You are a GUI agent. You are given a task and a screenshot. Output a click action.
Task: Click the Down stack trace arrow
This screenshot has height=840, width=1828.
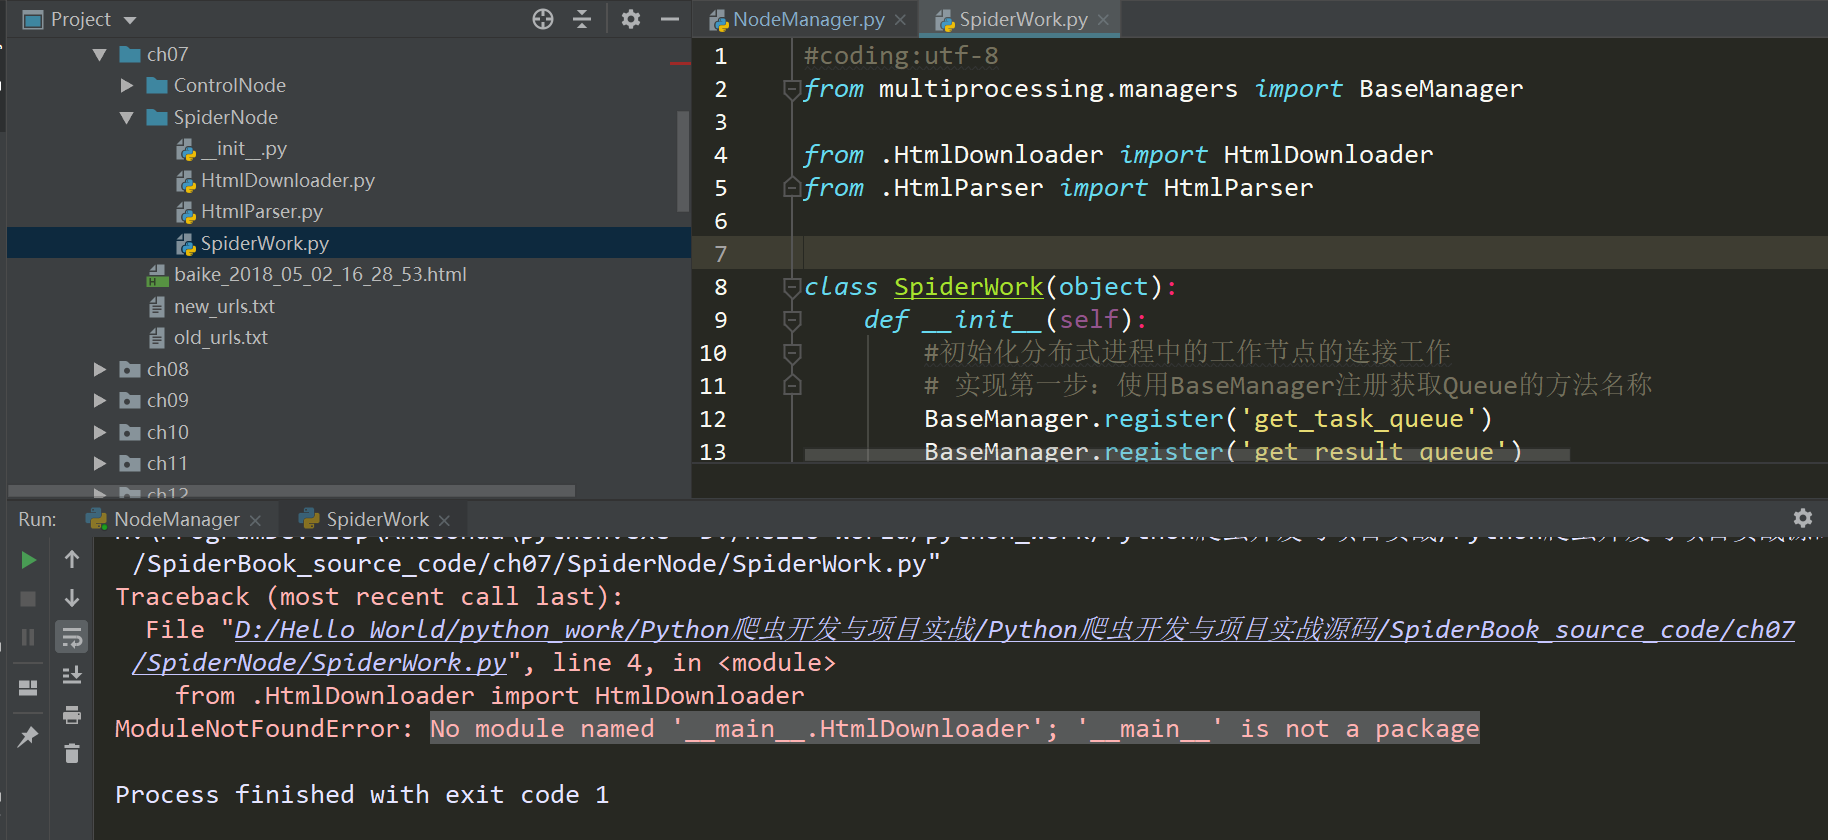pyautogui.click(x=72, y=598)
